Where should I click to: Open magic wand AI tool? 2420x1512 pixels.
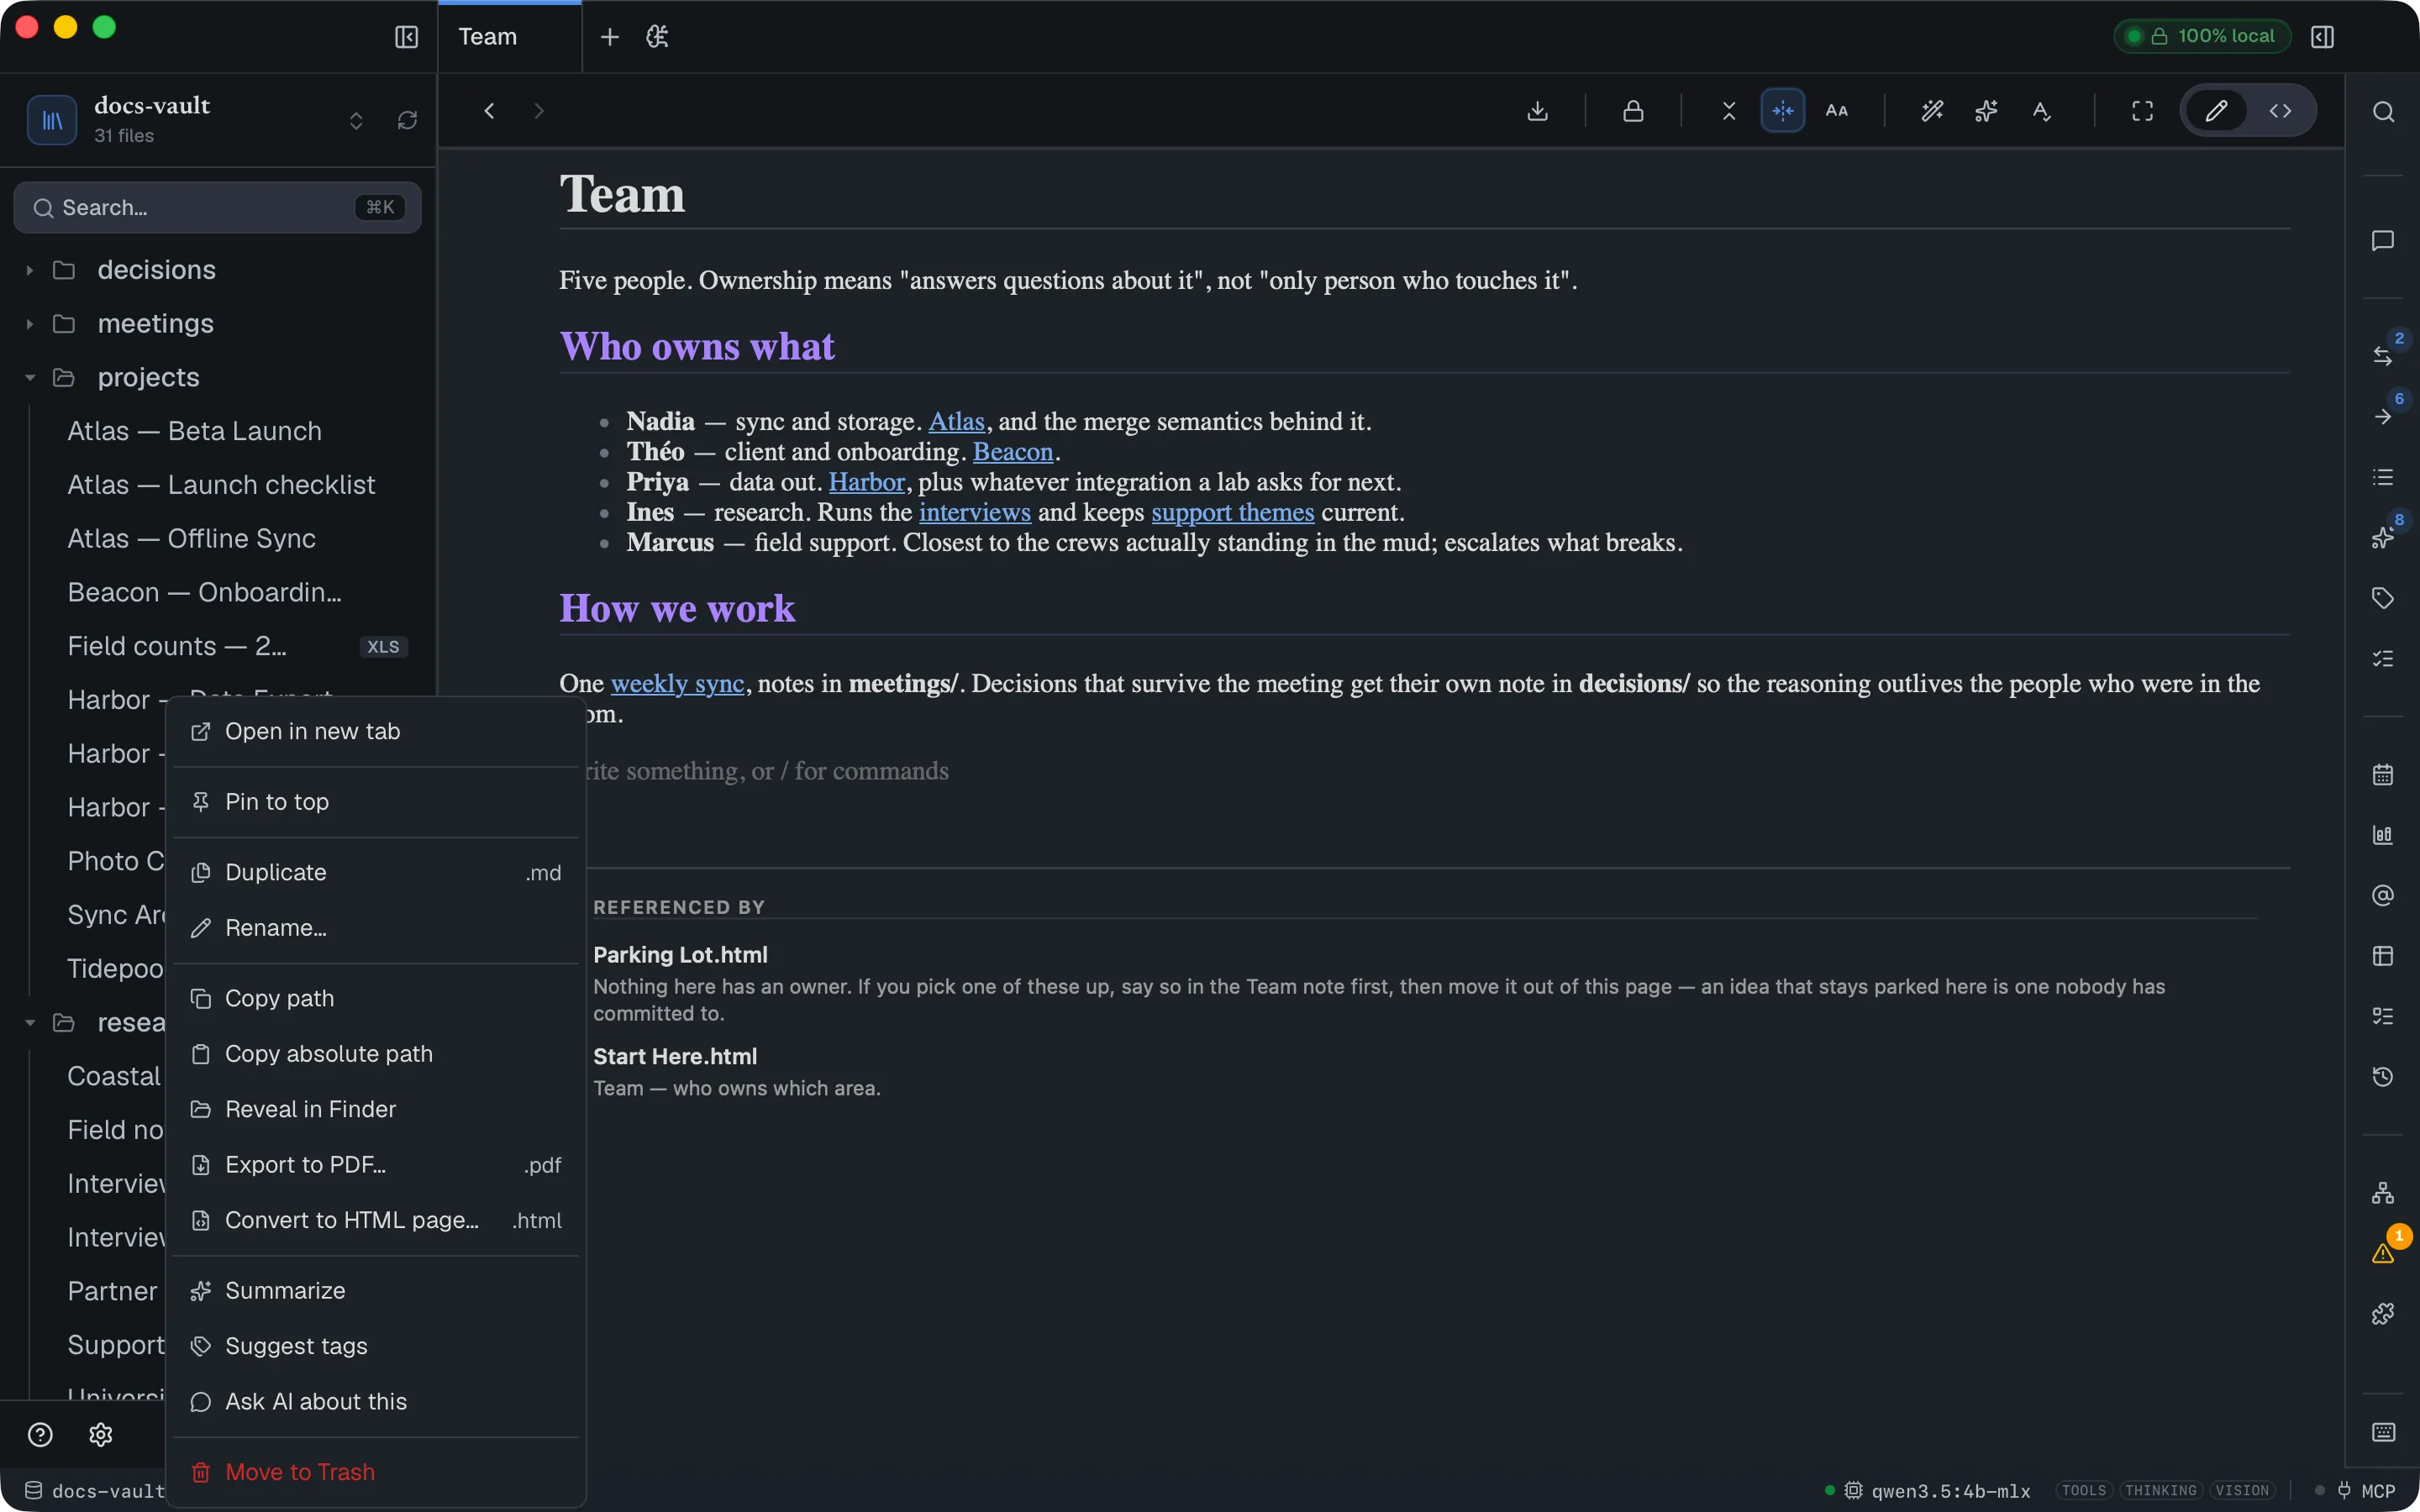click(x=1932, y=111)
